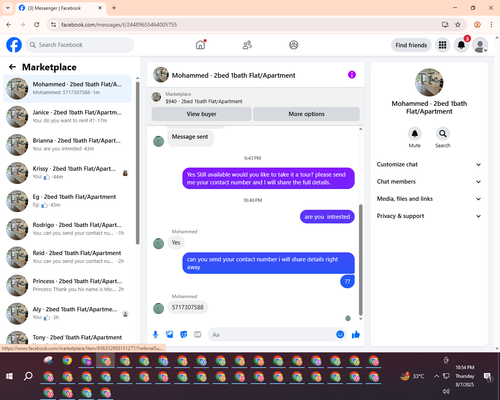The width and height of the screenshot is (500, 400).
Task: Open Tony 2bed 1bath conversation
Action: [68, 337]
